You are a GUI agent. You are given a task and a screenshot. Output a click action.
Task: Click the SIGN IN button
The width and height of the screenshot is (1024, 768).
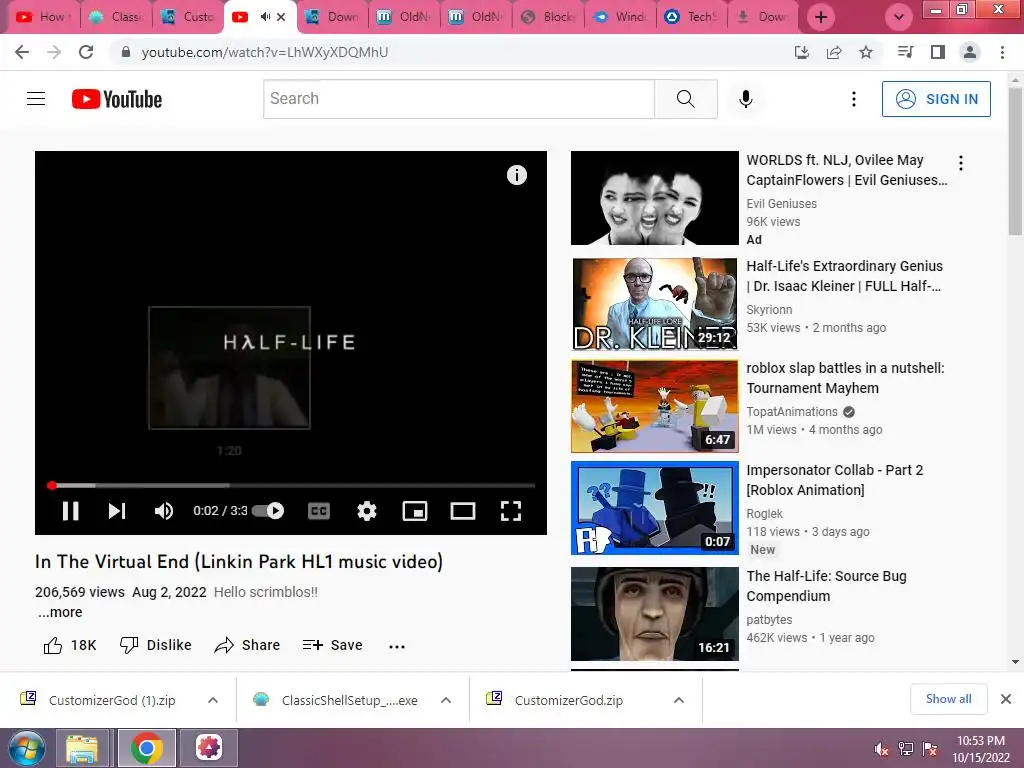936,99
